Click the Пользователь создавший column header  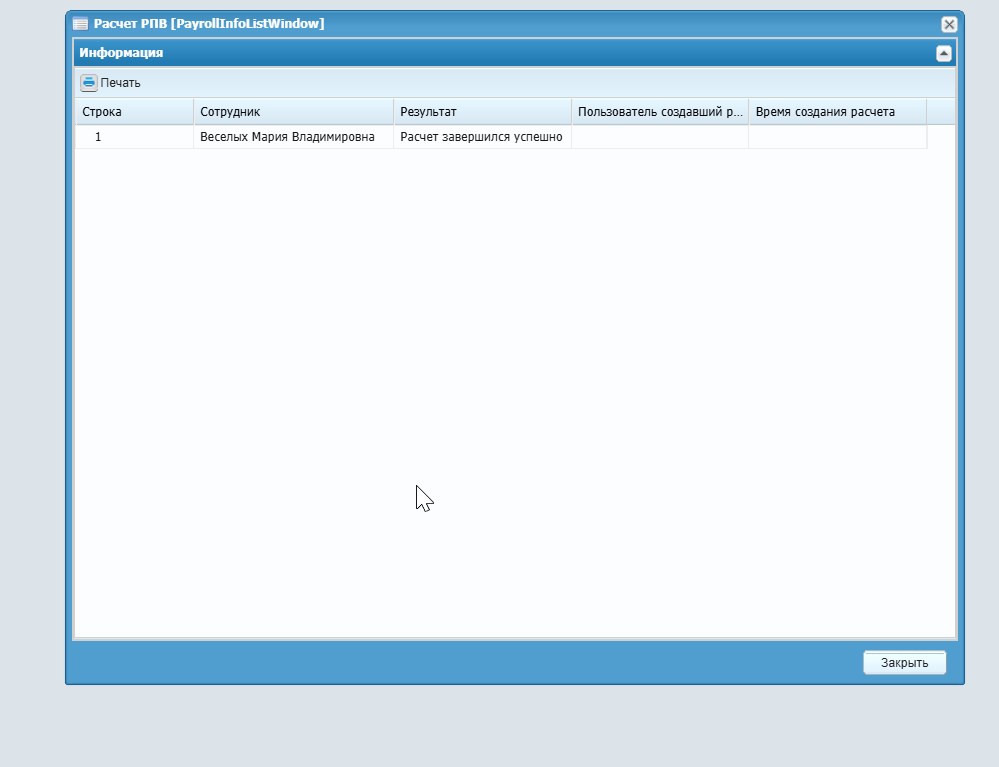pyautogui.click(x=660, y=111)
